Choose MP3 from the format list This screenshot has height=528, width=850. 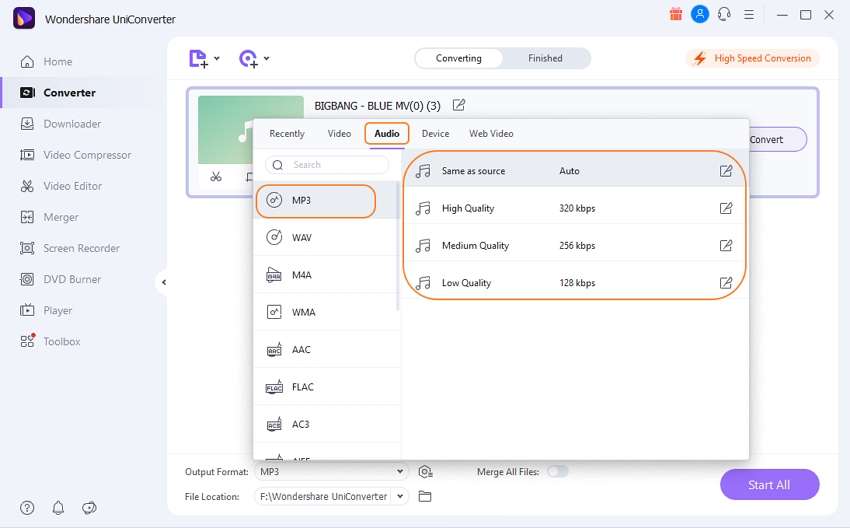325,201
